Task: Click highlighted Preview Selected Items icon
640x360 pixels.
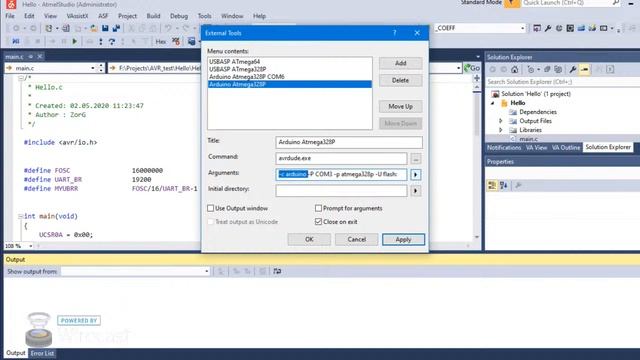Action: click(584, 70)
